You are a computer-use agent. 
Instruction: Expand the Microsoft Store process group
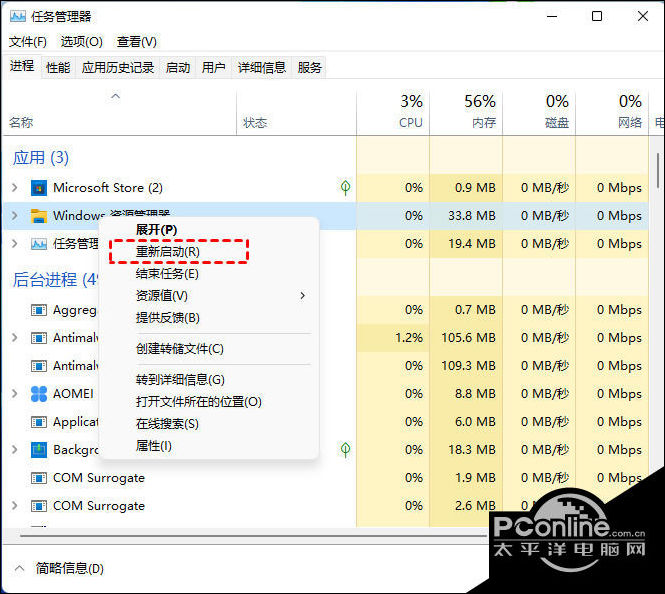pyautogui.click(x=14, y=188)
